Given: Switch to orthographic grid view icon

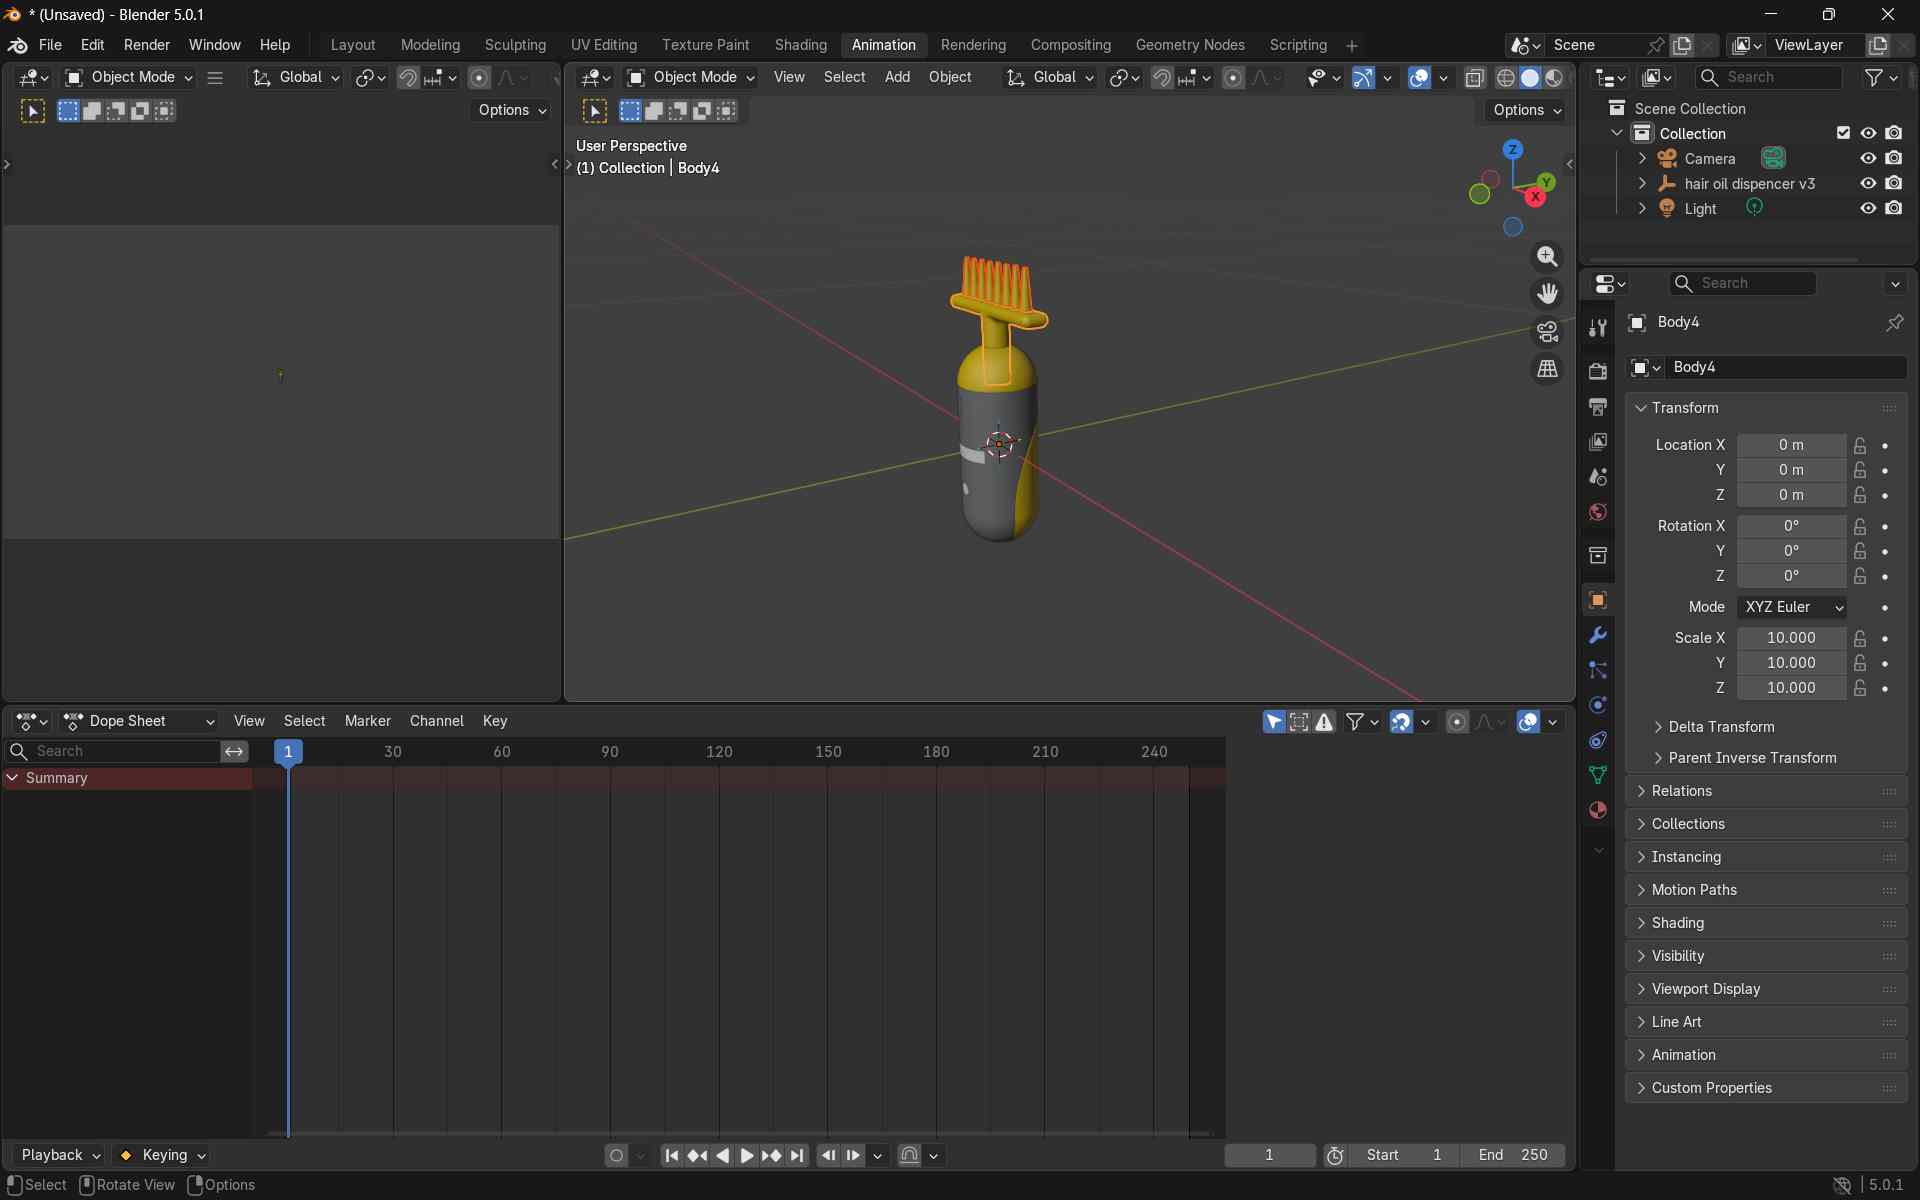Looking at the screenshot, I should tap(1547, 369).
